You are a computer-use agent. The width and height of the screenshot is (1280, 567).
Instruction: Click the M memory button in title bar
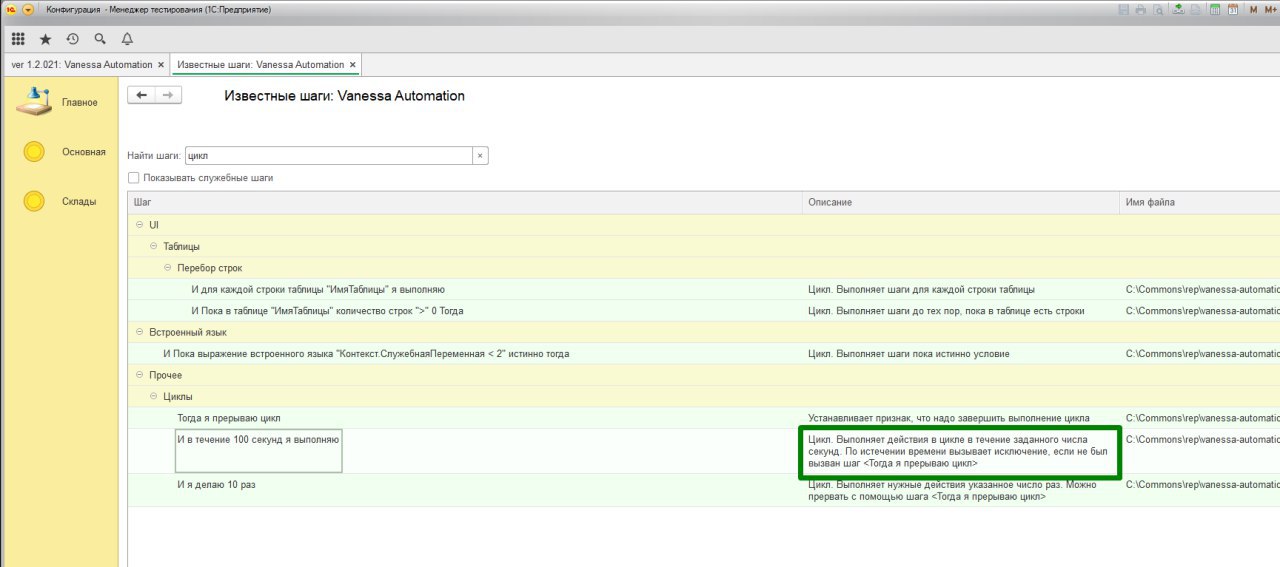click(1254, 9)
